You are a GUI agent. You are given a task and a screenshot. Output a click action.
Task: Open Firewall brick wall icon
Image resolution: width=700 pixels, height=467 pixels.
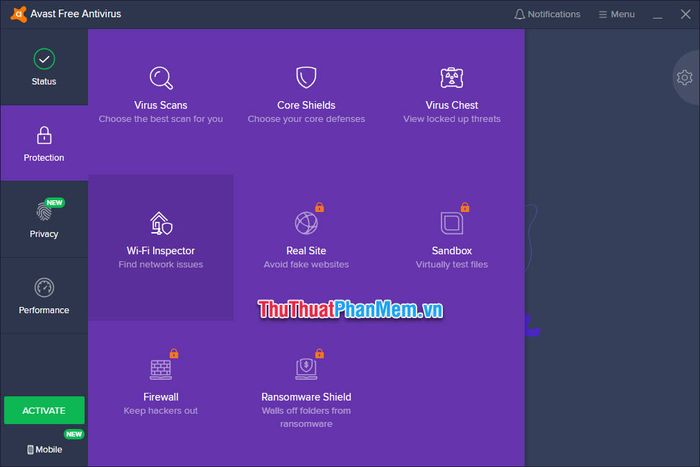(161, 369)
